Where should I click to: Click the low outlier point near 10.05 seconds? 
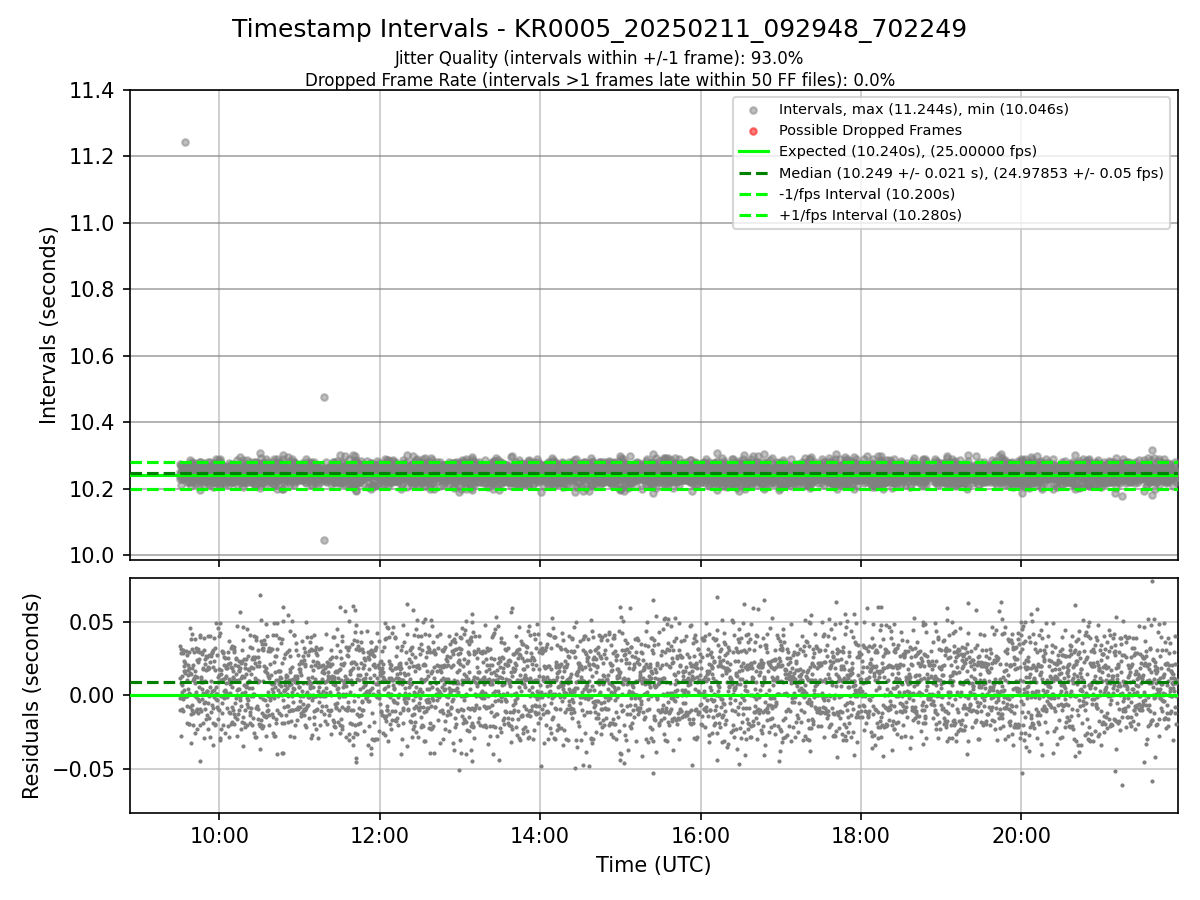[x=324, y=540]
